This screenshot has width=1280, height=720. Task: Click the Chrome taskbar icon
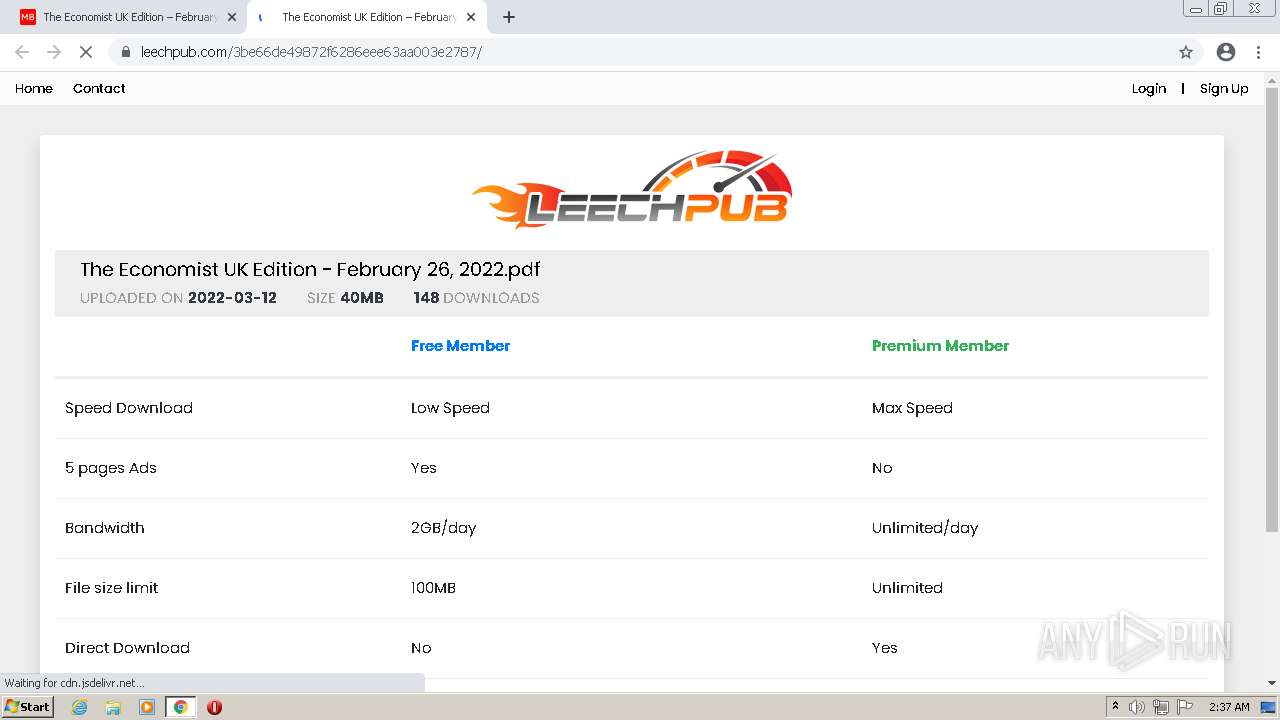(180, 707)
